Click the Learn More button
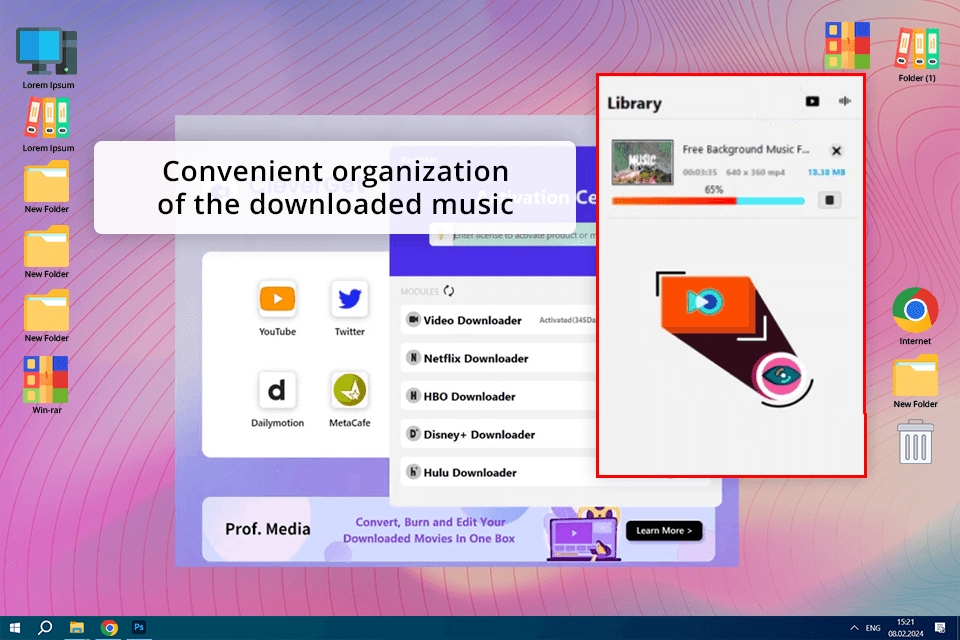960x640 pixels. (664, 530)
